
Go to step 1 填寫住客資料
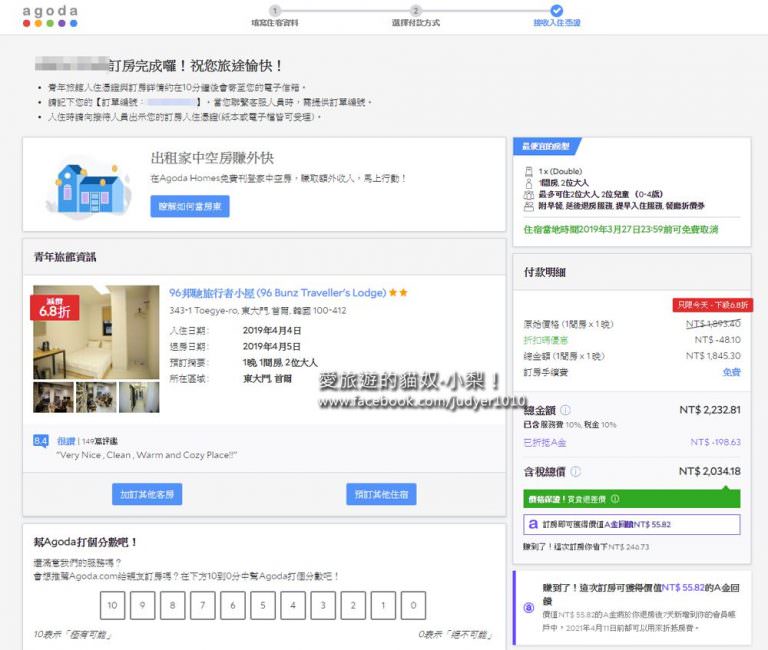click(275, 16)
